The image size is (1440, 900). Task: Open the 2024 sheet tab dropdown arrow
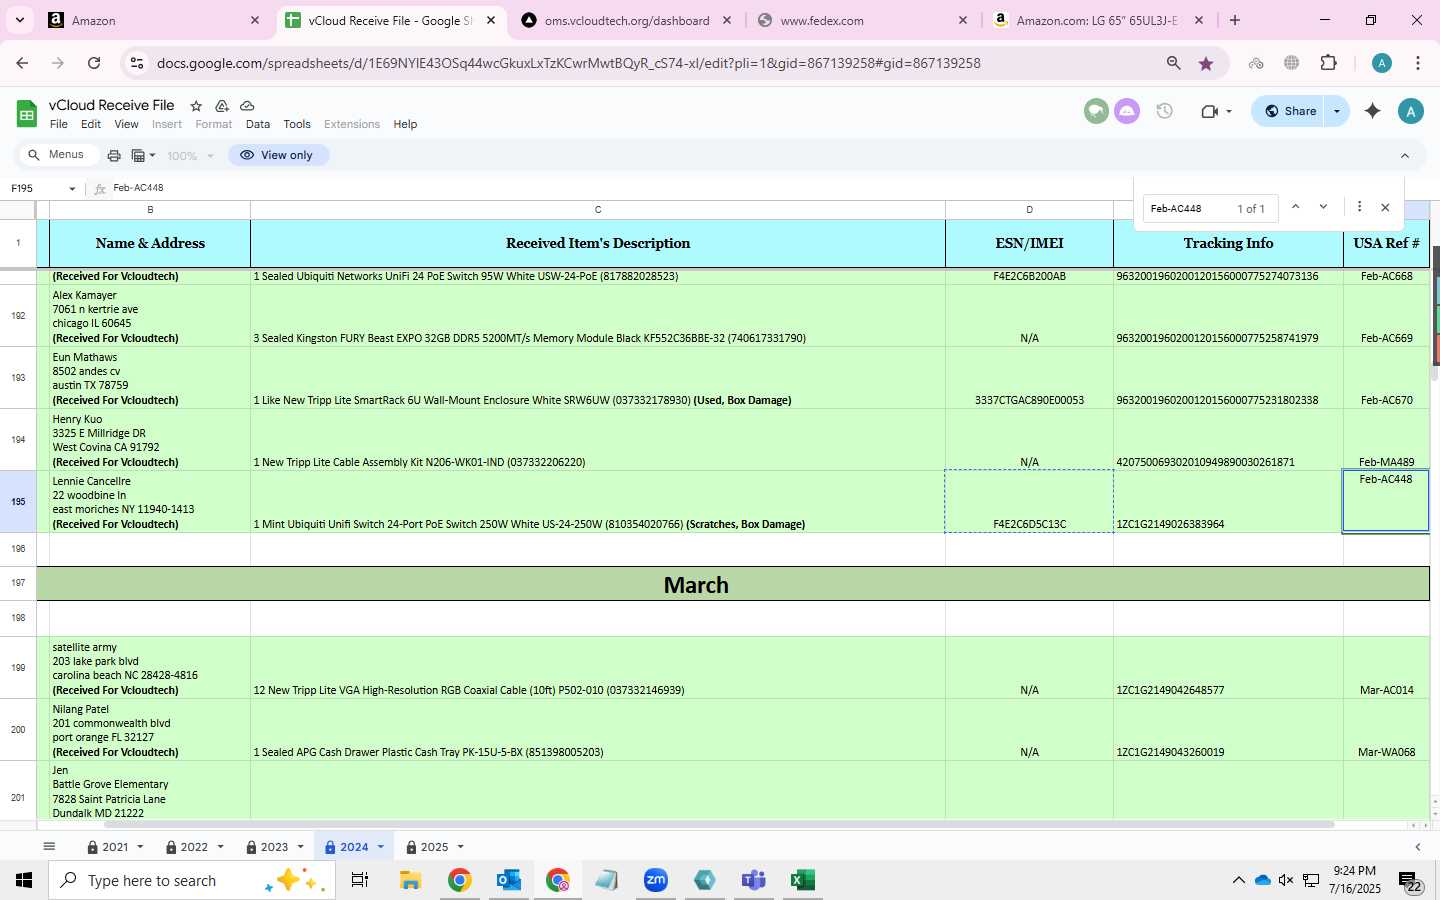tap(380, 847)
